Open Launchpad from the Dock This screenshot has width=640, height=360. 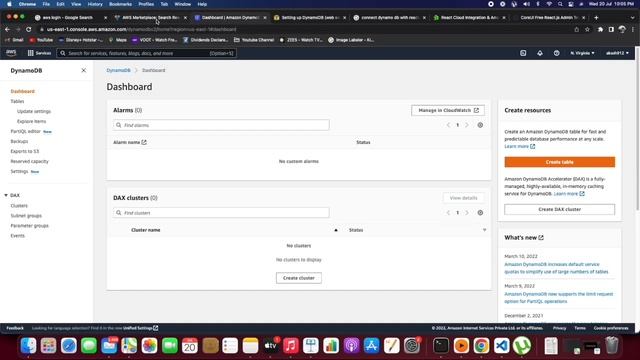point(49,346)
